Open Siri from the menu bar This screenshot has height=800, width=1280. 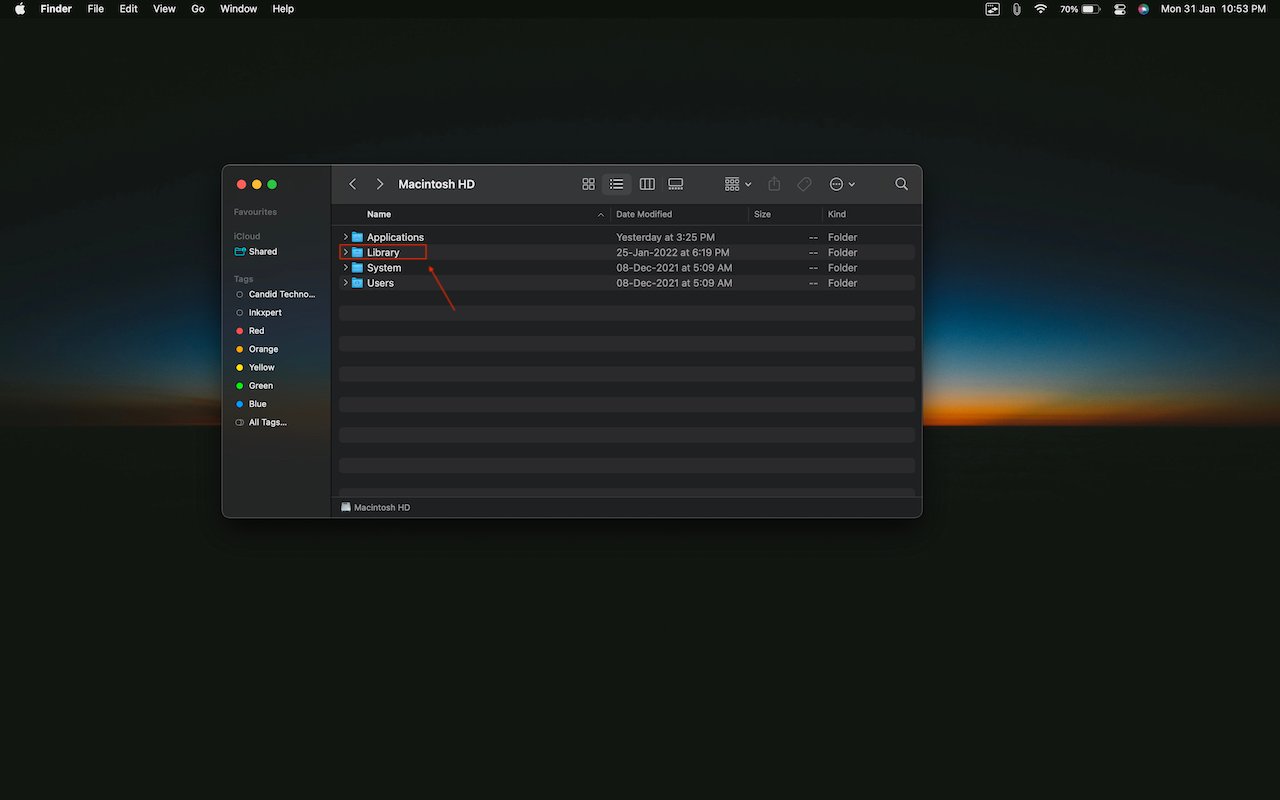click(x=1143, y=9)
